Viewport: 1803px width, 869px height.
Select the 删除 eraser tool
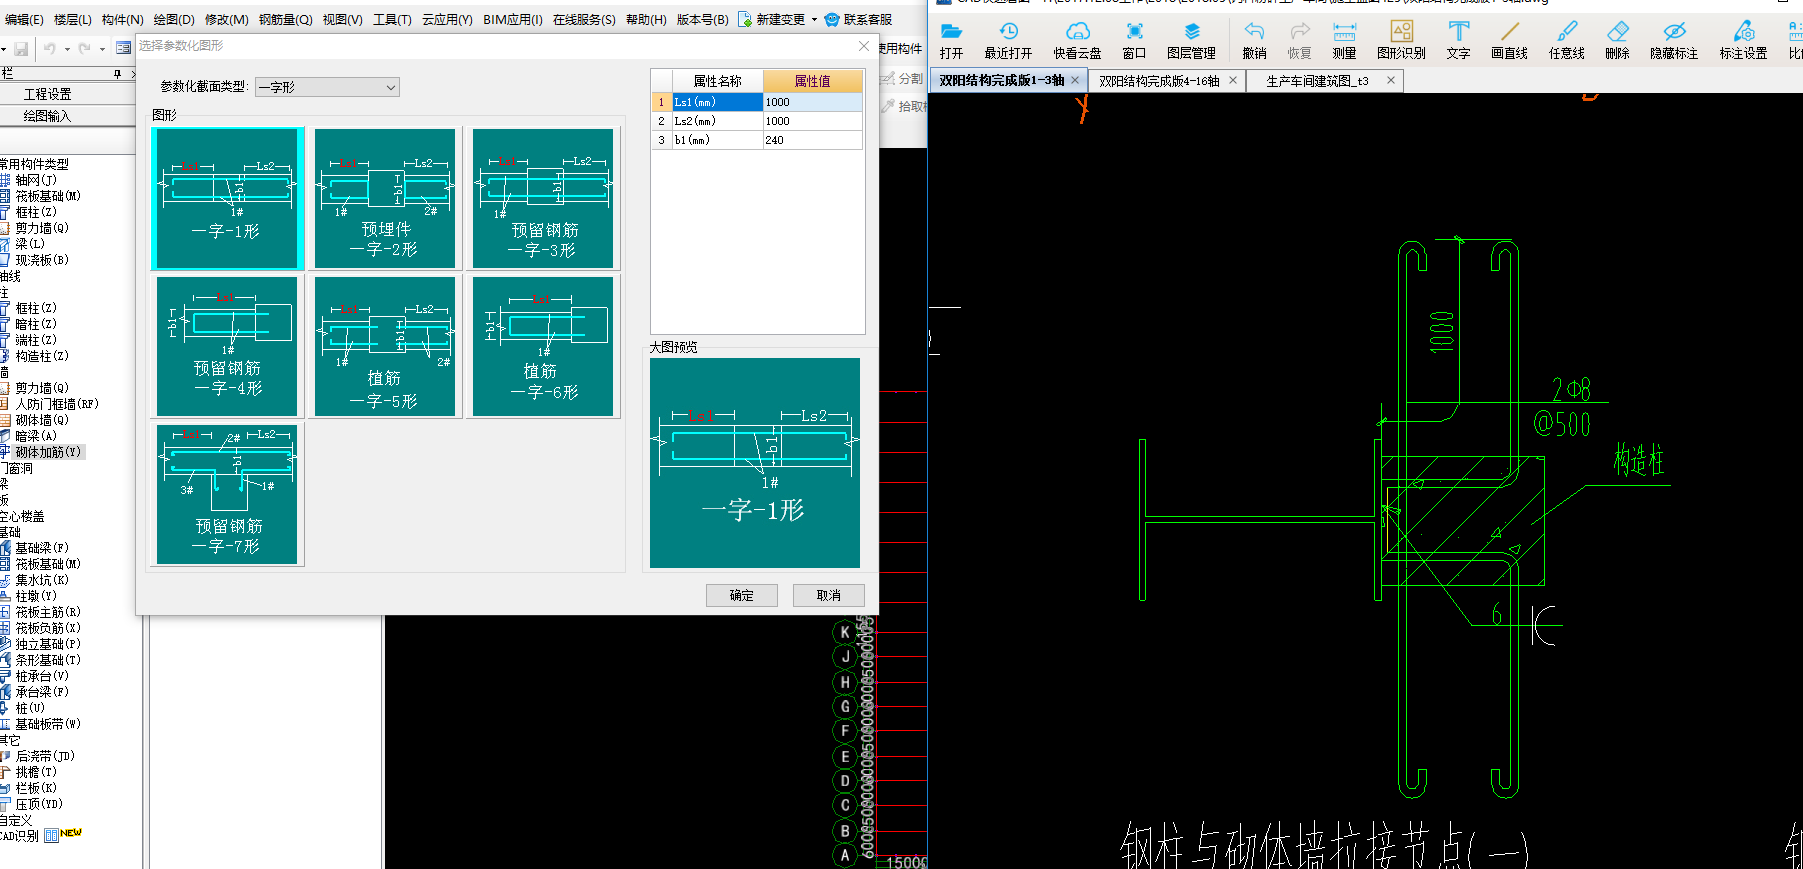pyautogui.click(x=1617, y=40)
